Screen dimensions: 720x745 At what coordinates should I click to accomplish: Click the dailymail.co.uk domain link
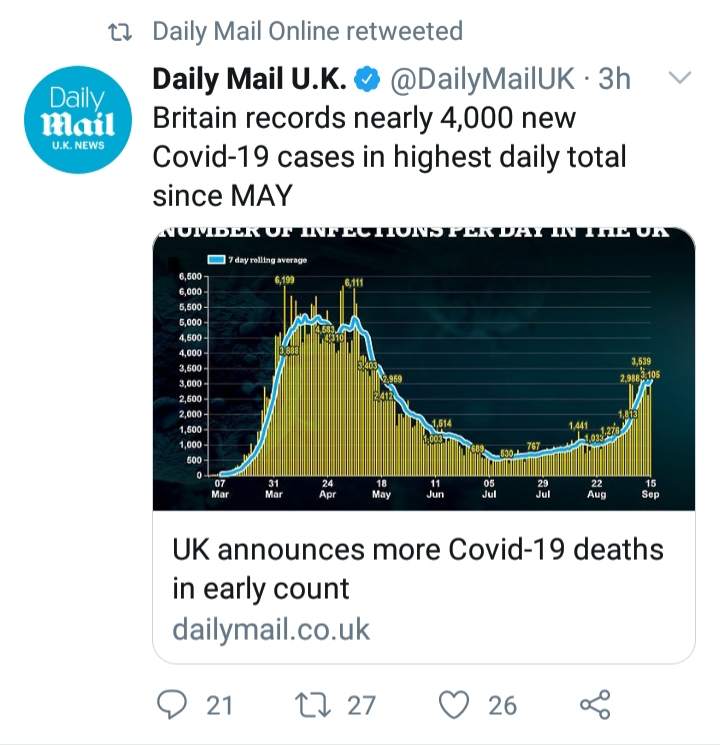(x=271, y=630)
